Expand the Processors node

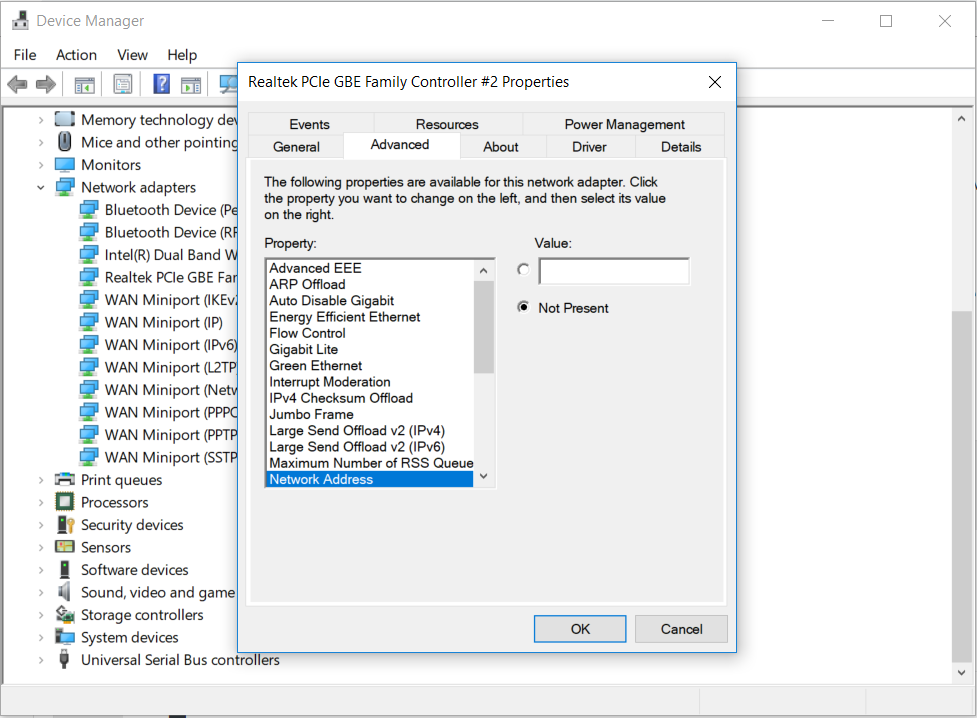pos(41,502)
